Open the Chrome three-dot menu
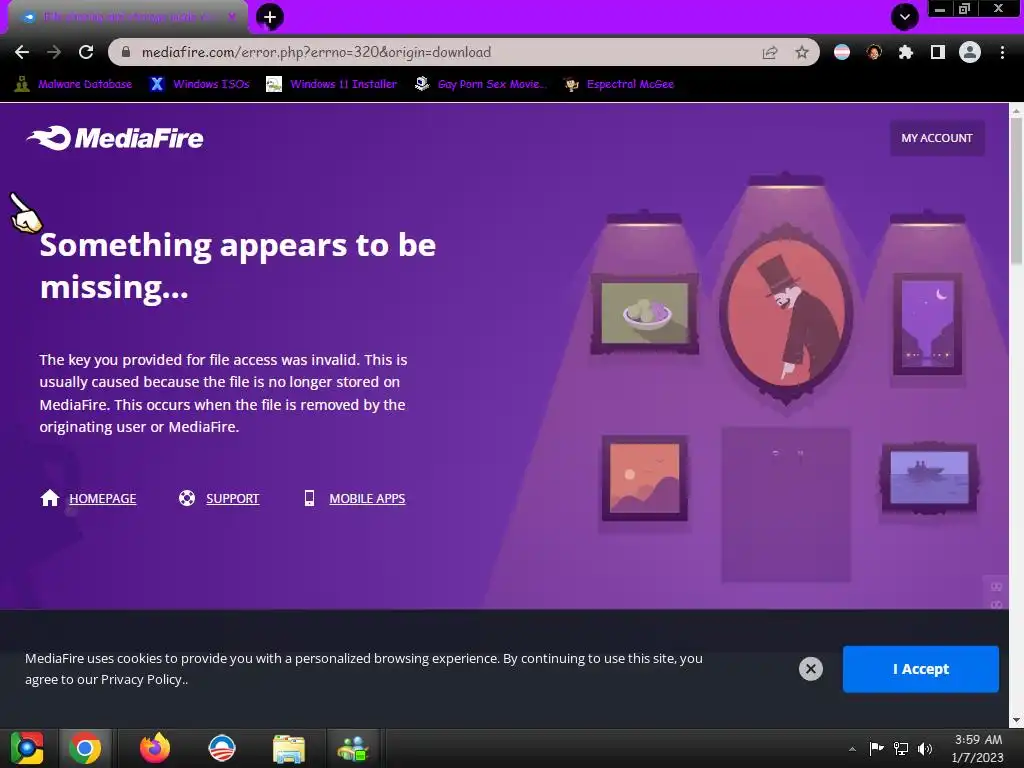Image resolution: width=1024 pixels, height=768 pixels. point(1002,52)
